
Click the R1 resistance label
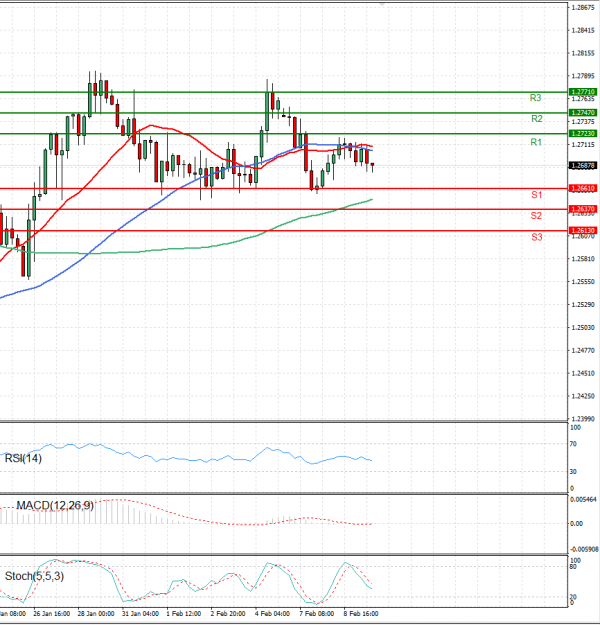click(x=536, y=142)
